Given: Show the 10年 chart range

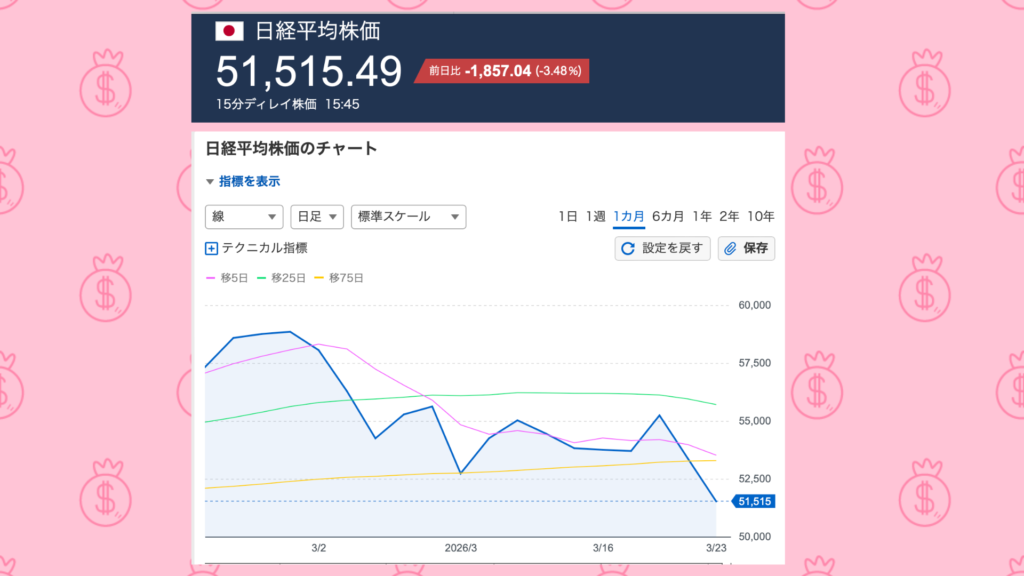Looking at the screenshot, I should click(760, 216).
